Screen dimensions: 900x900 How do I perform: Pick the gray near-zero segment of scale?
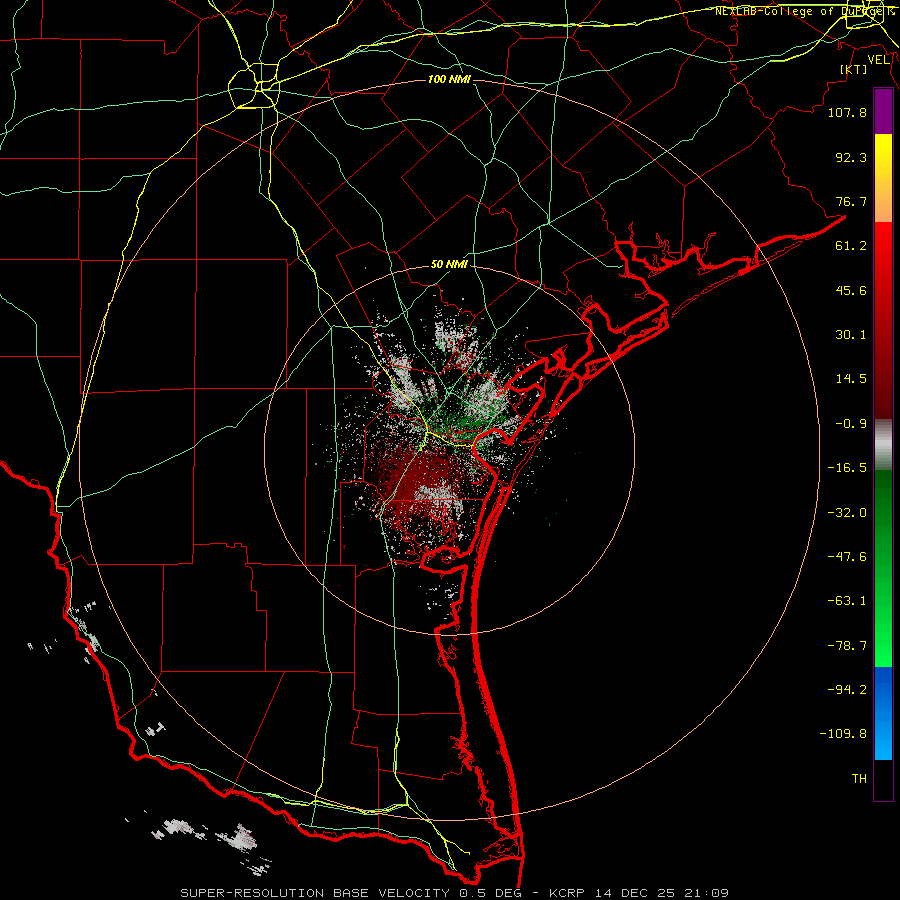pyautogui.click(x=883, y=445)
